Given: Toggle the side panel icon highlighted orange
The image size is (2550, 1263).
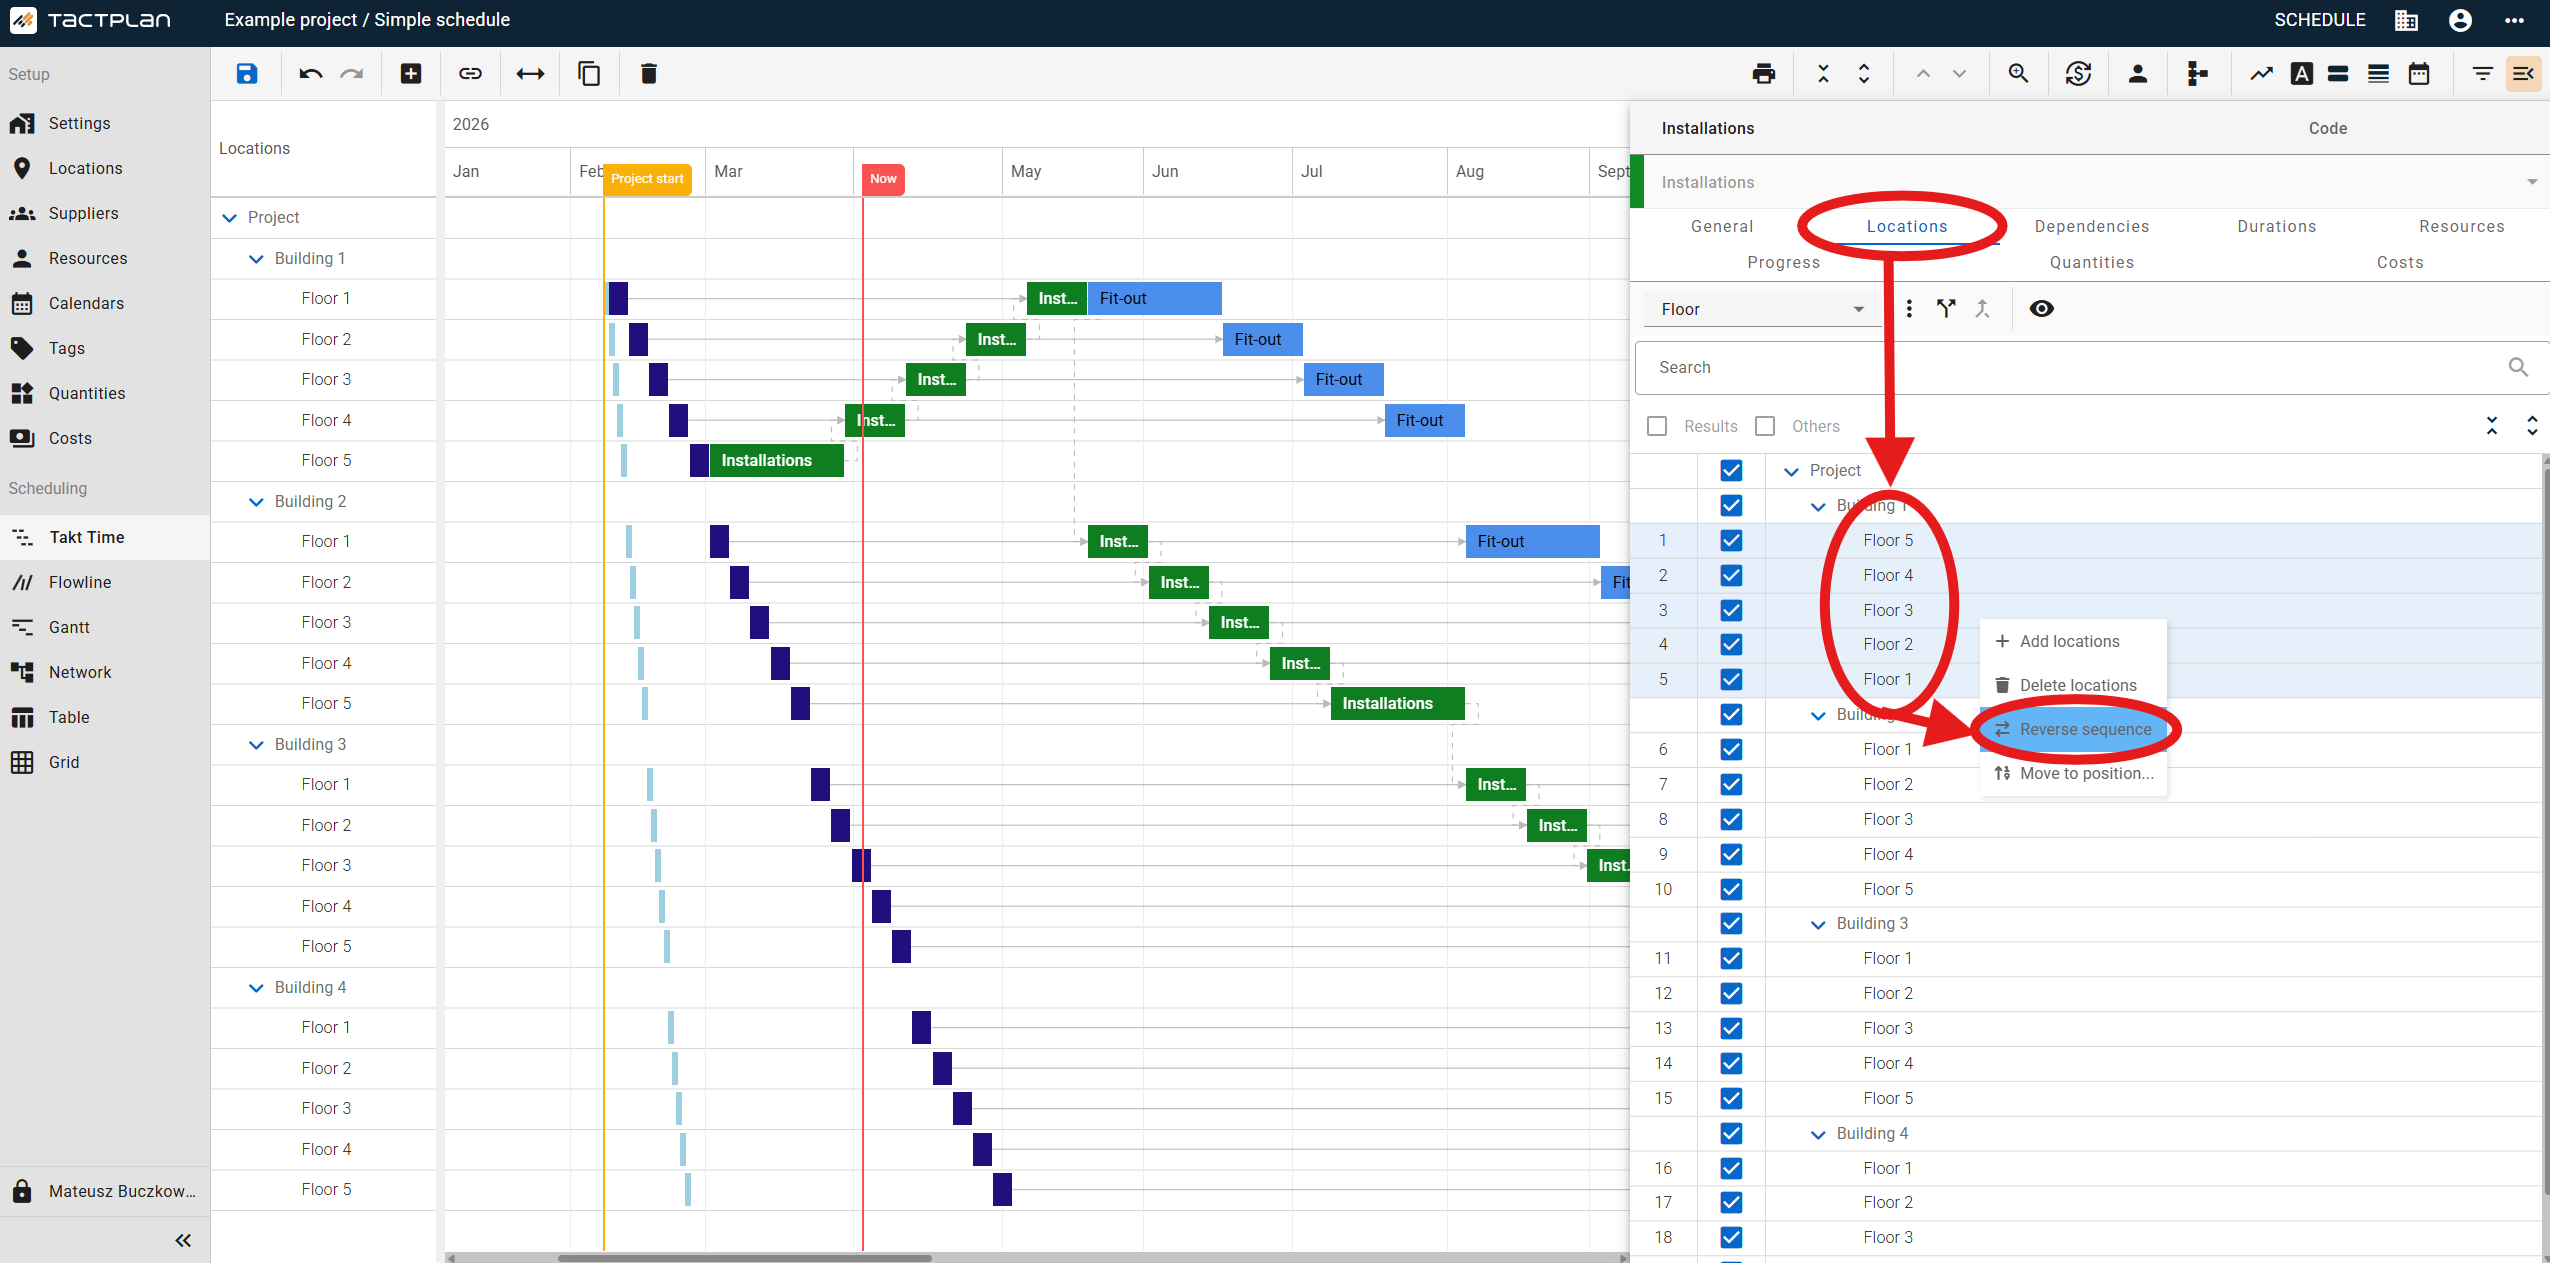Looking at the screenshot, I should 2523,73.
